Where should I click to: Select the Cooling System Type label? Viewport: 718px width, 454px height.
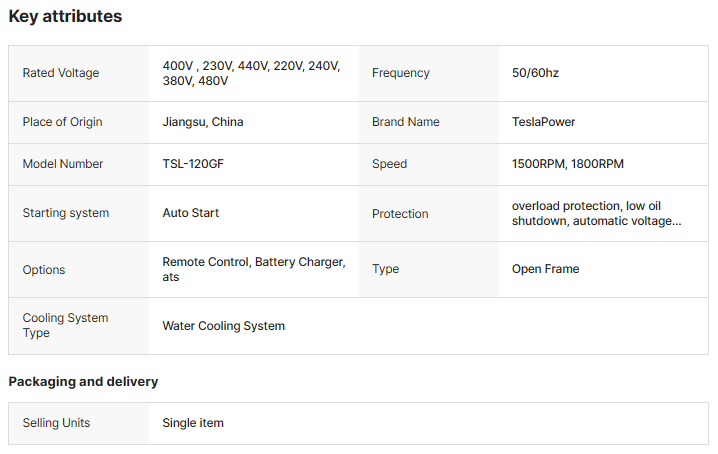[x=65, y=325]
